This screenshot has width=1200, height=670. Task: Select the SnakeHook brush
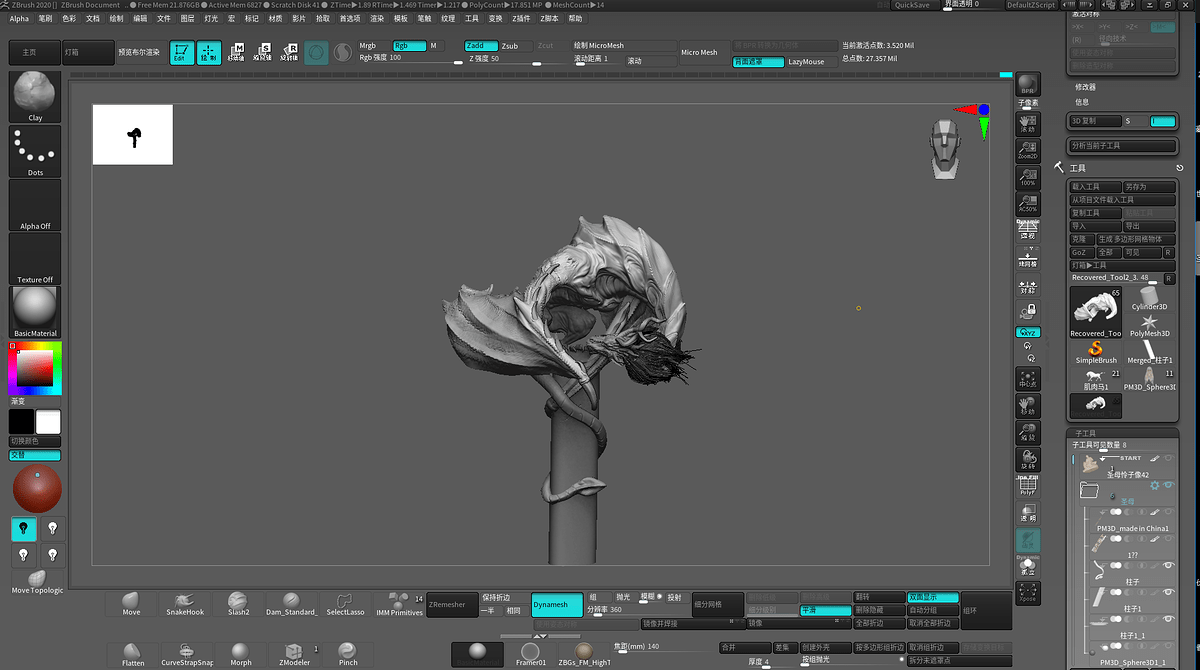pyautogui.click(x=184, y=603)
